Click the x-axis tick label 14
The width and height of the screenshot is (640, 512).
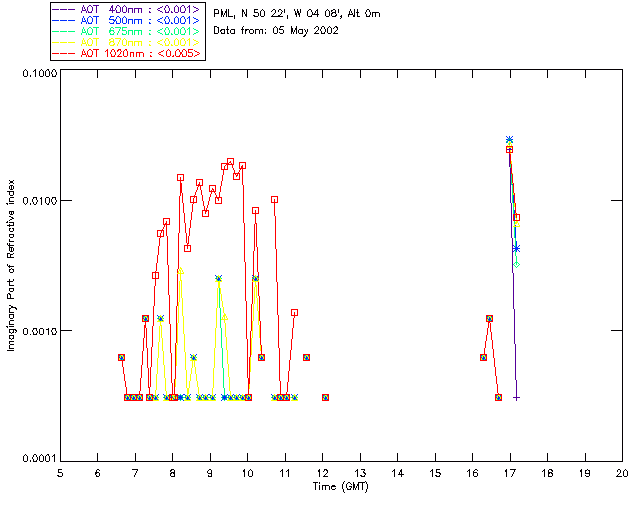tap(398, 473)
